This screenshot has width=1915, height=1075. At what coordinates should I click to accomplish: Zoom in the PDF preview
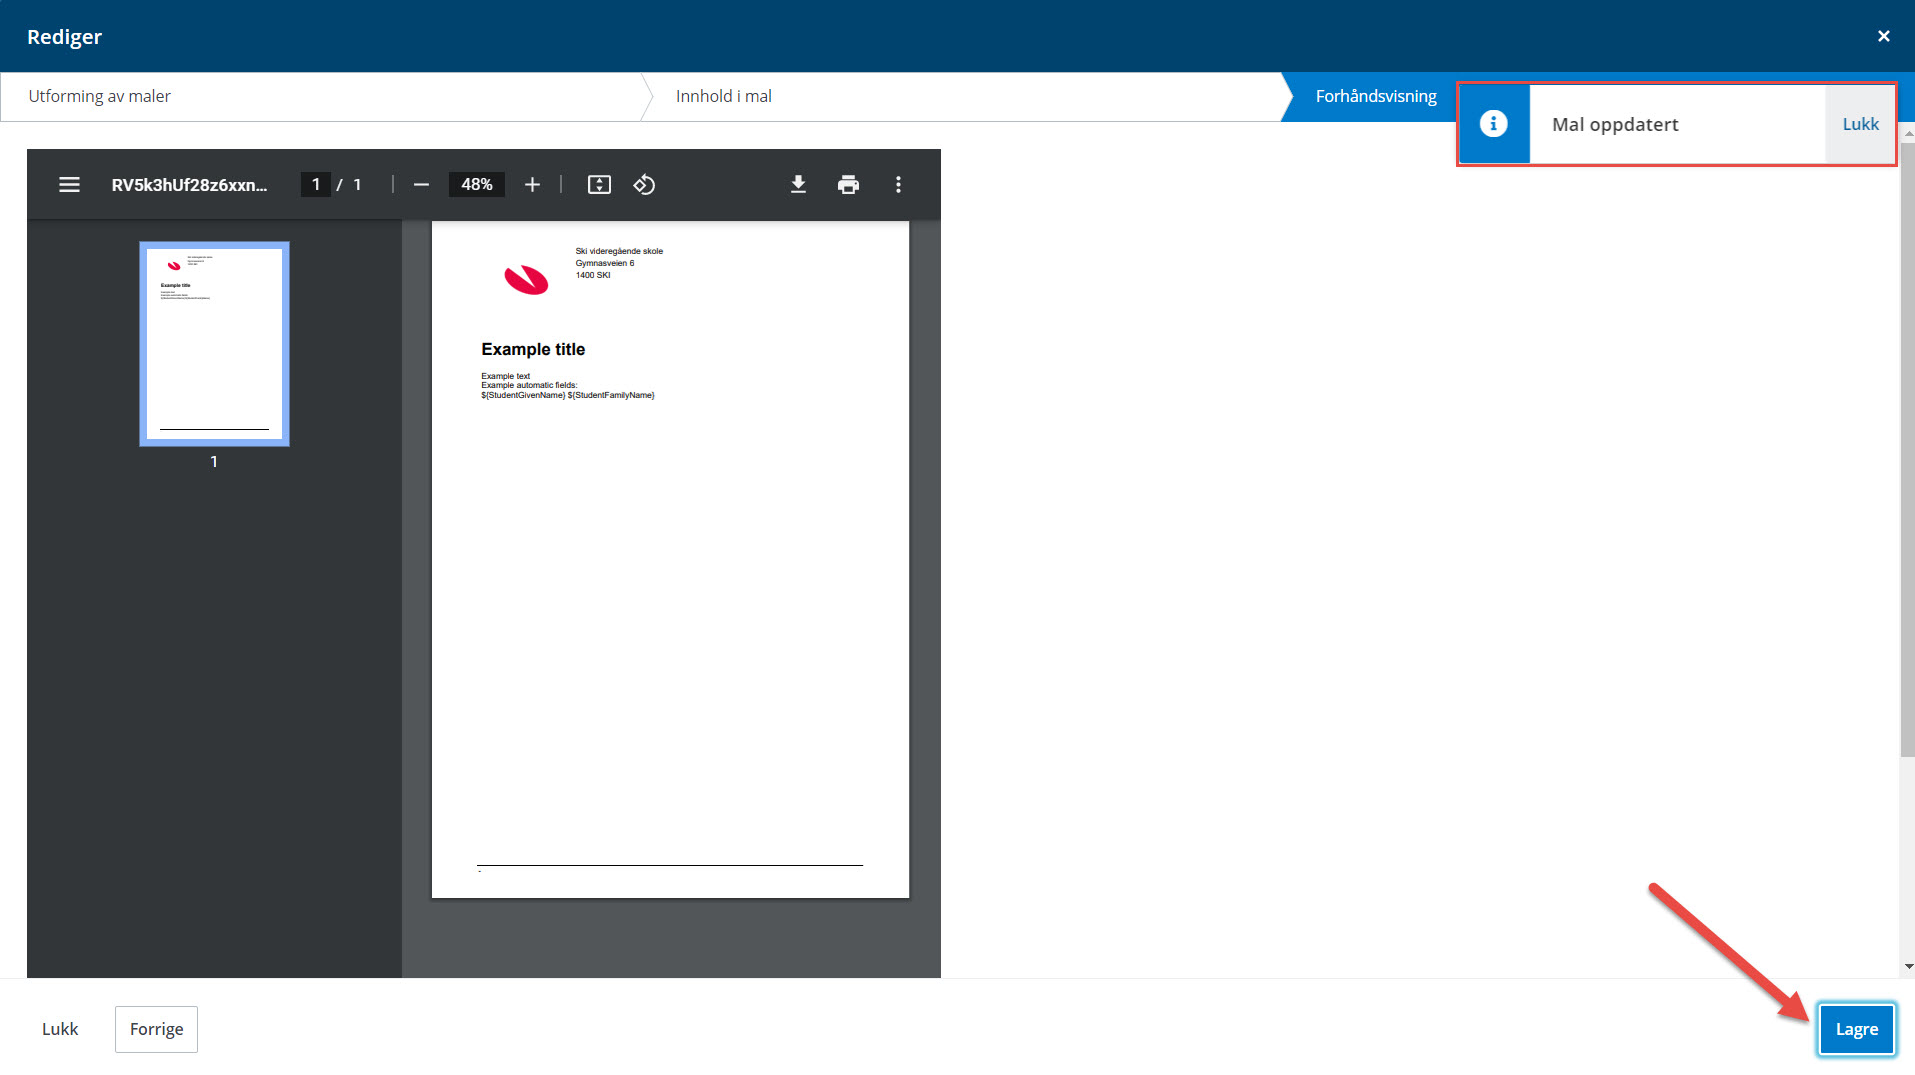532,185
